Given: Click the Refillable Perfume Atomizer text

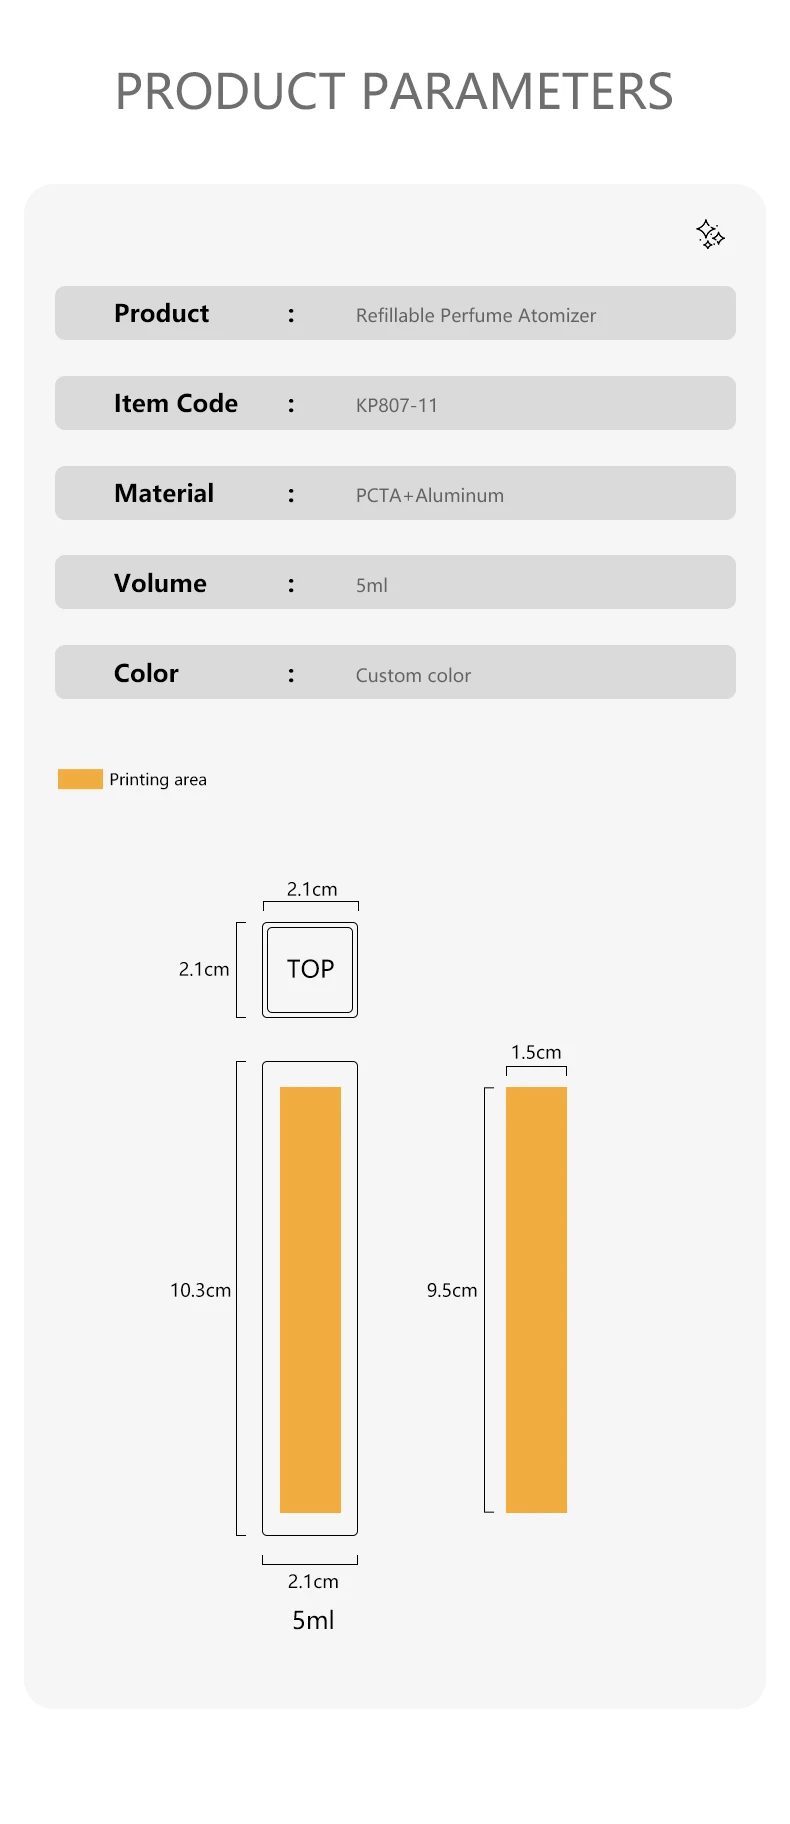Looking at the screenshot, I should point(476,315).
